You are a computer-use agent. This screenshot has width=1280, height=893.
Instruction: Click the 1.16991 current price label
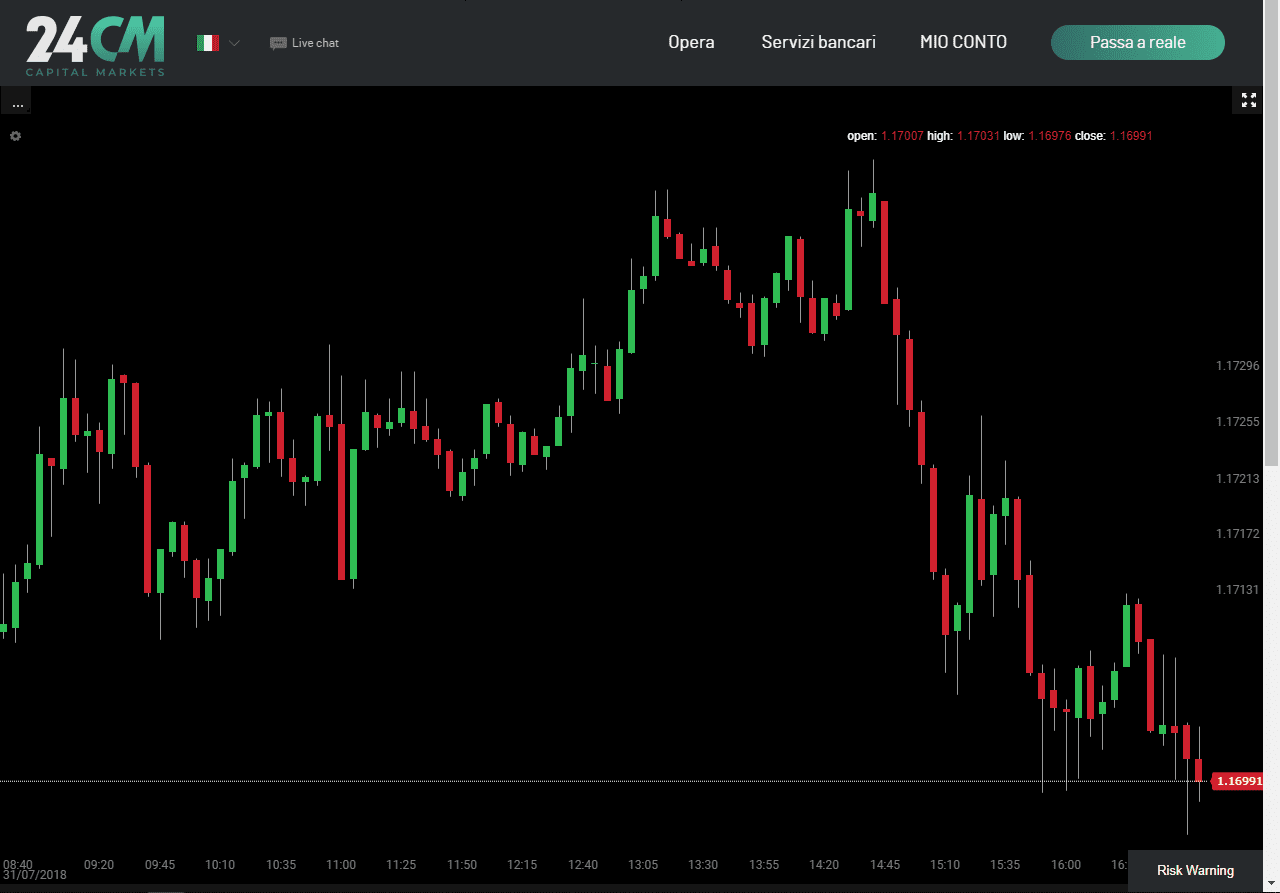(x=1238, y=781)
